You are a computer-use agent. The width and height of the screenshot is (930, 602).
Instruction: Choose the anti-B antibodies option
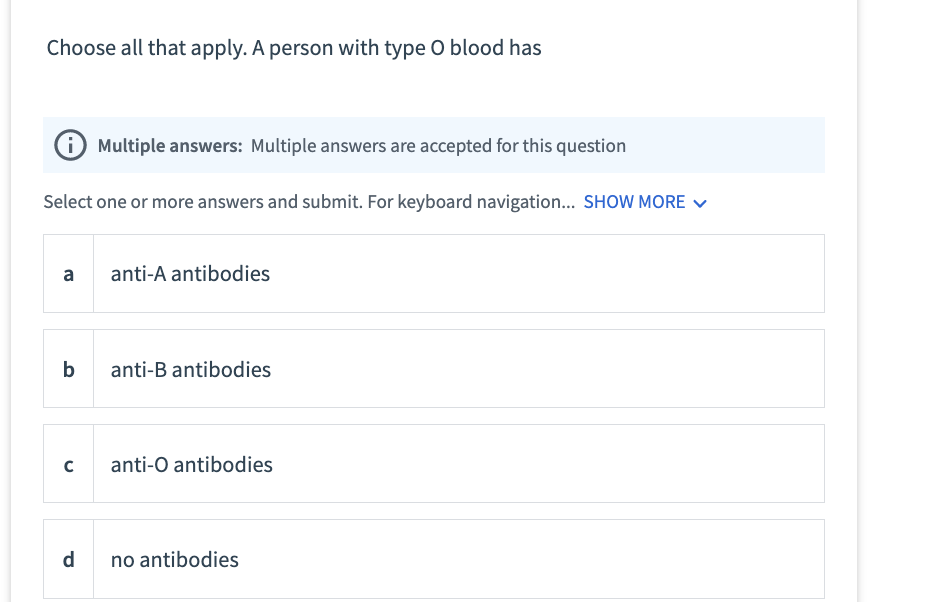pos(191,370)
